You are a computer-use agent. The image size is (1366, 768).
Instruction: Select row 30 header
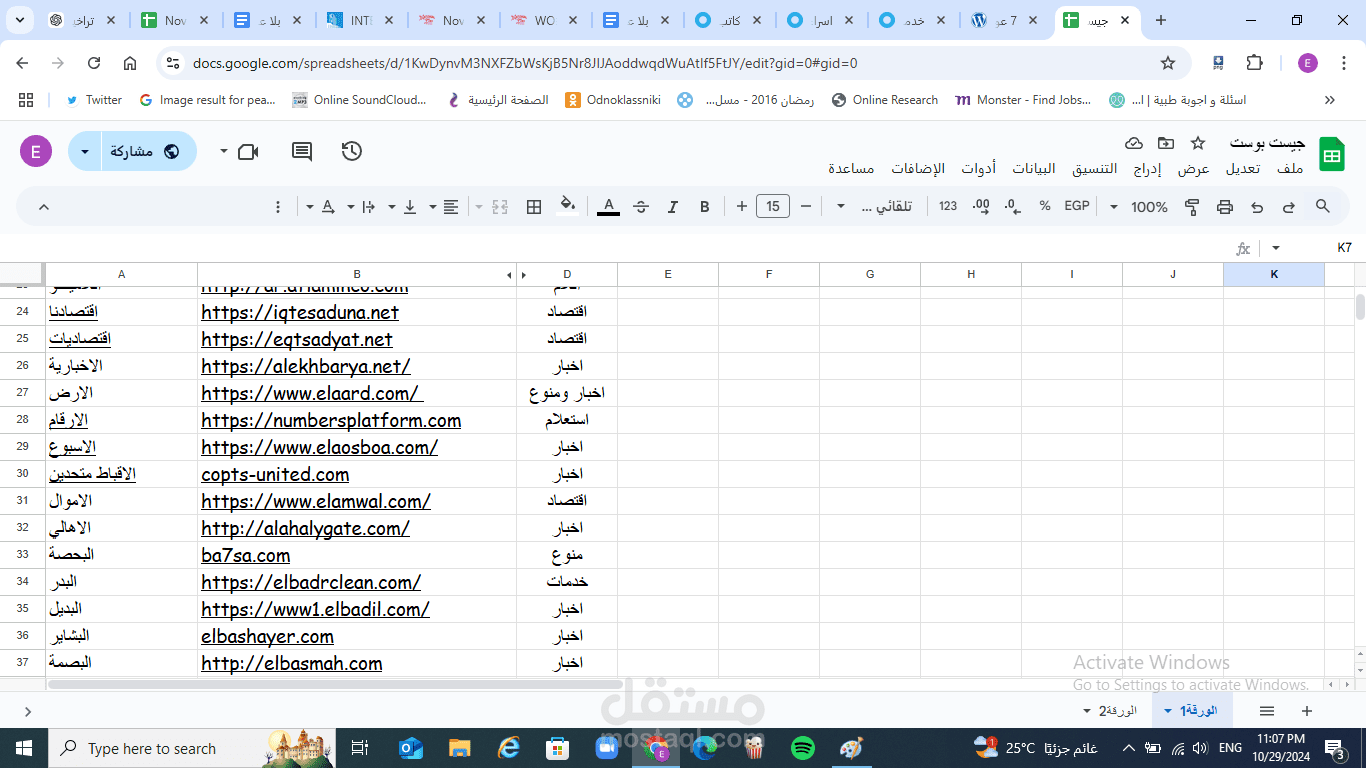pyautogui.click(x=22, y=474)
